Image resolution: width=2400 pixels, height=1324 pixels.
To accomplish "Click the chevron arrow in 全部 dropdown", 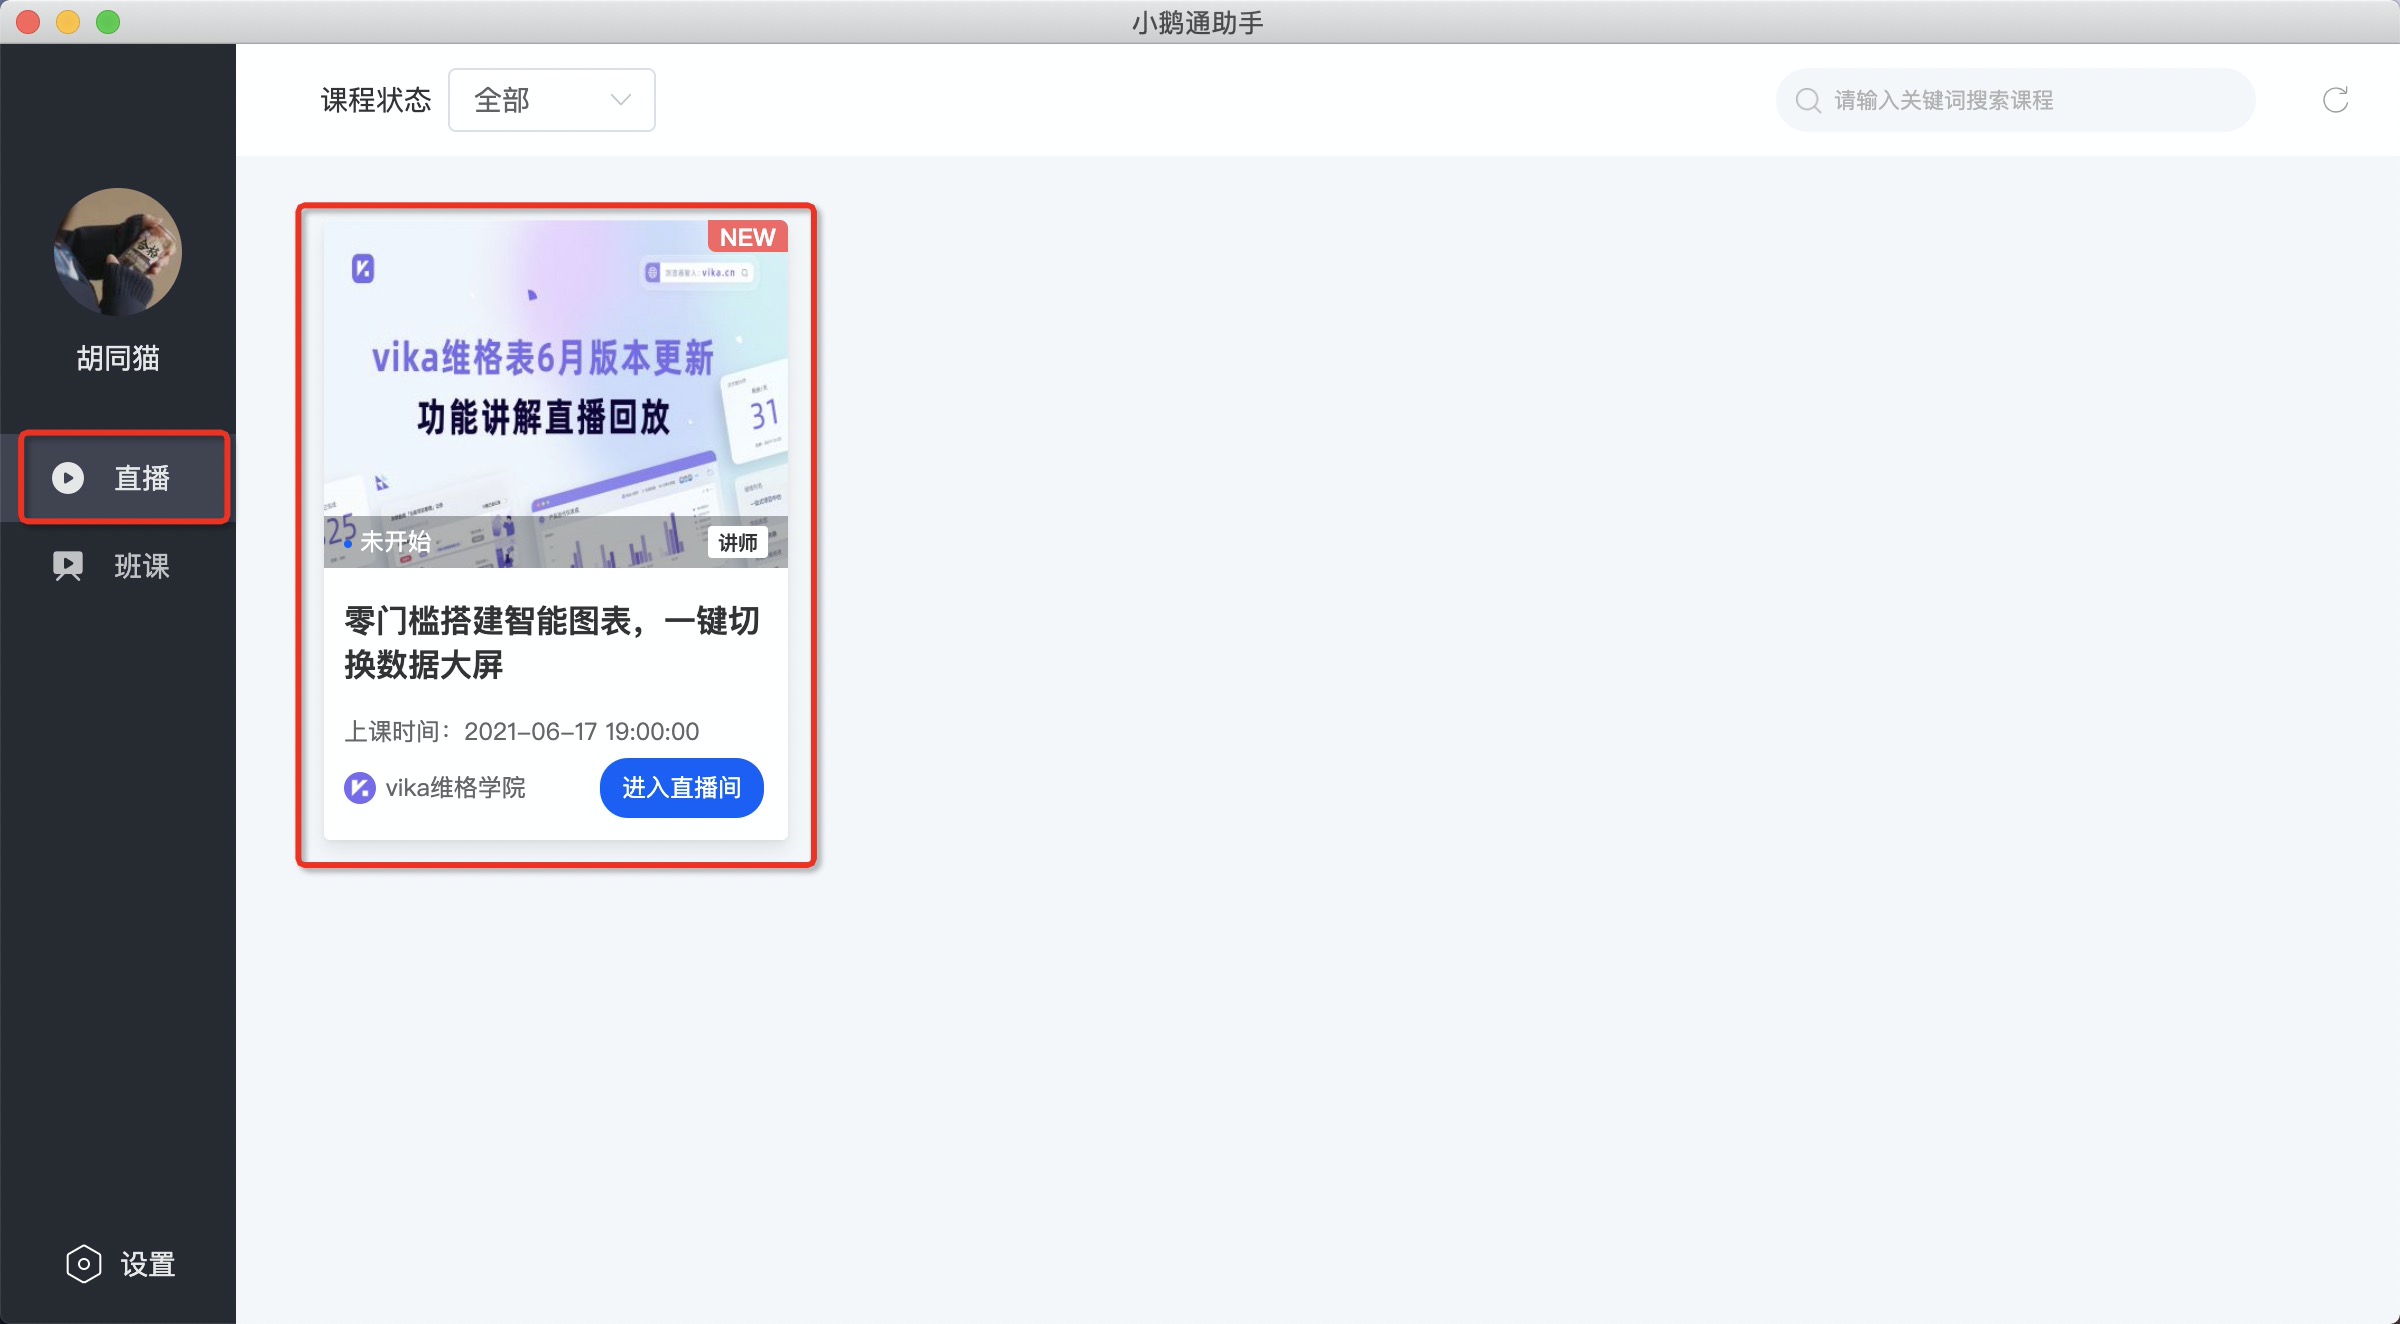I will click(621, 100).
